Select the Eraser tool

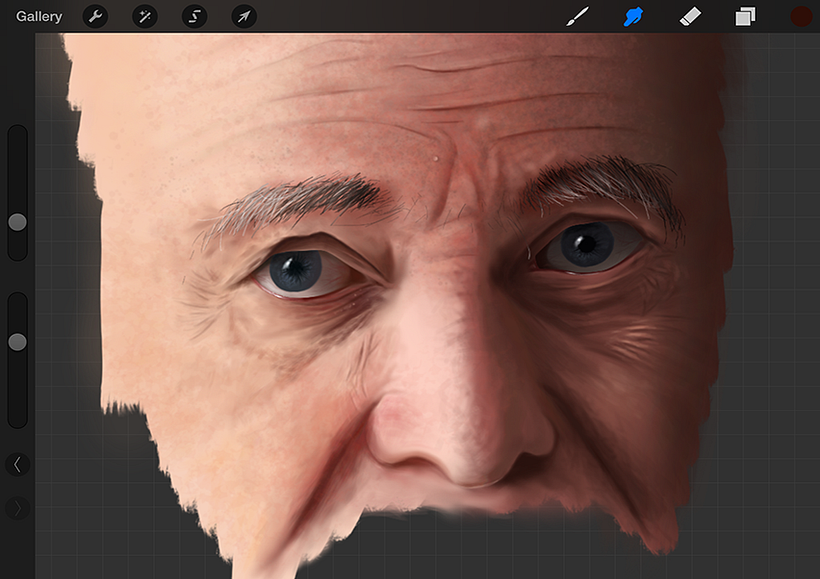tap(690, 16)
